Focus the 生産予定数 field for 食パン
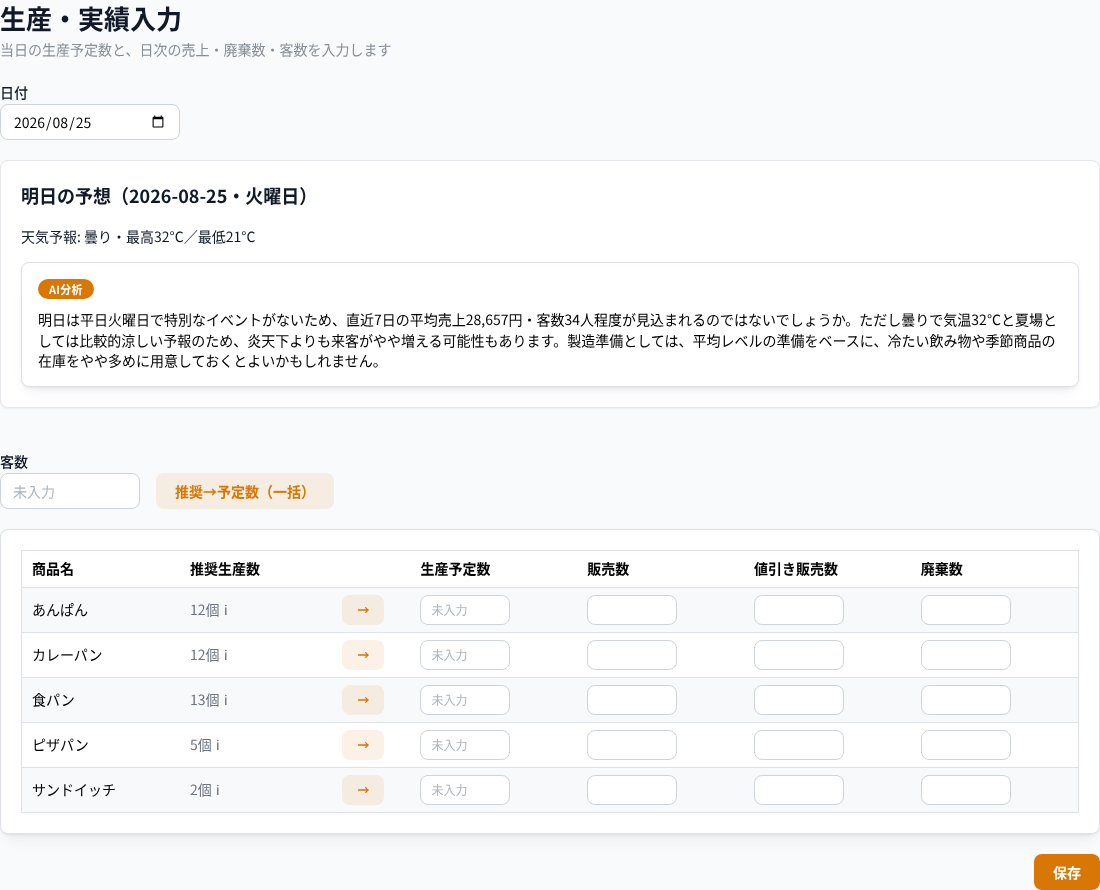The width and height of the screenshot is (1100, 890). tap(464, 700)
